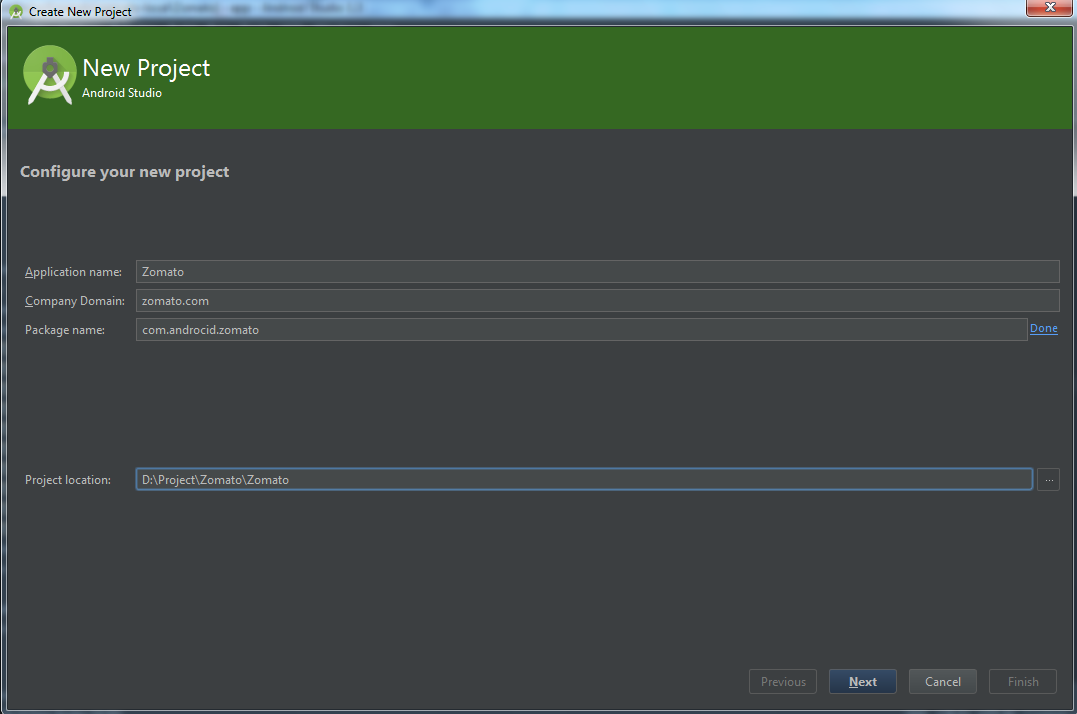Click the Android icon in the title bar
Image resolution: width=1077 pixels, height=714 pixels.
click(x=16, y=12)
